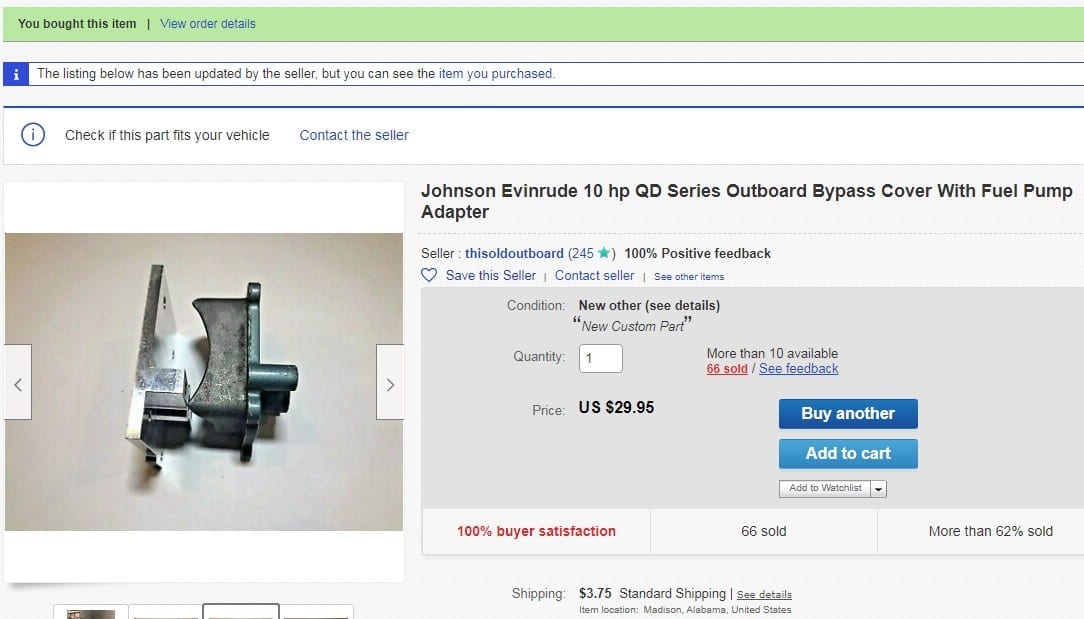Click the Buy another button
Image resolution: width=1084 pixels, height=619 pixels.
(848, 414)
